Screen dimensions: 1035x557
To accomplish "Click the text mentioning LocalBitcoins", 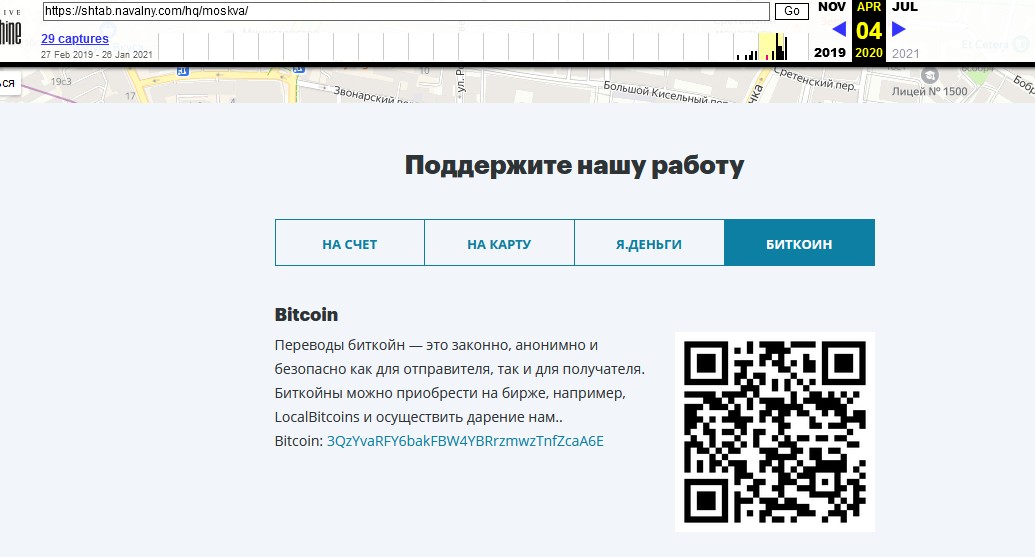I will point(418,417).
